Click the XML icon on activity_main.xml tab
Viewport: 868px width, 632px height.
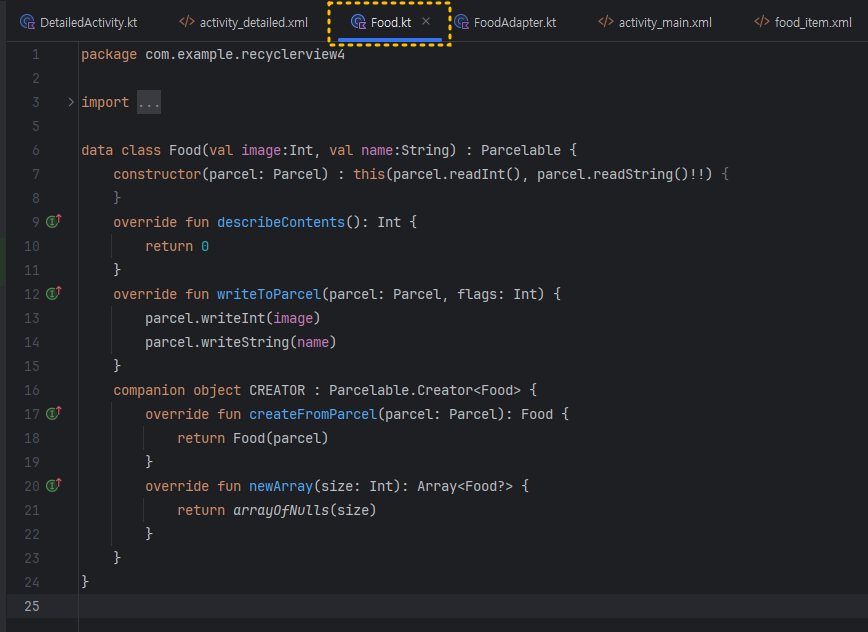[606, 22]
